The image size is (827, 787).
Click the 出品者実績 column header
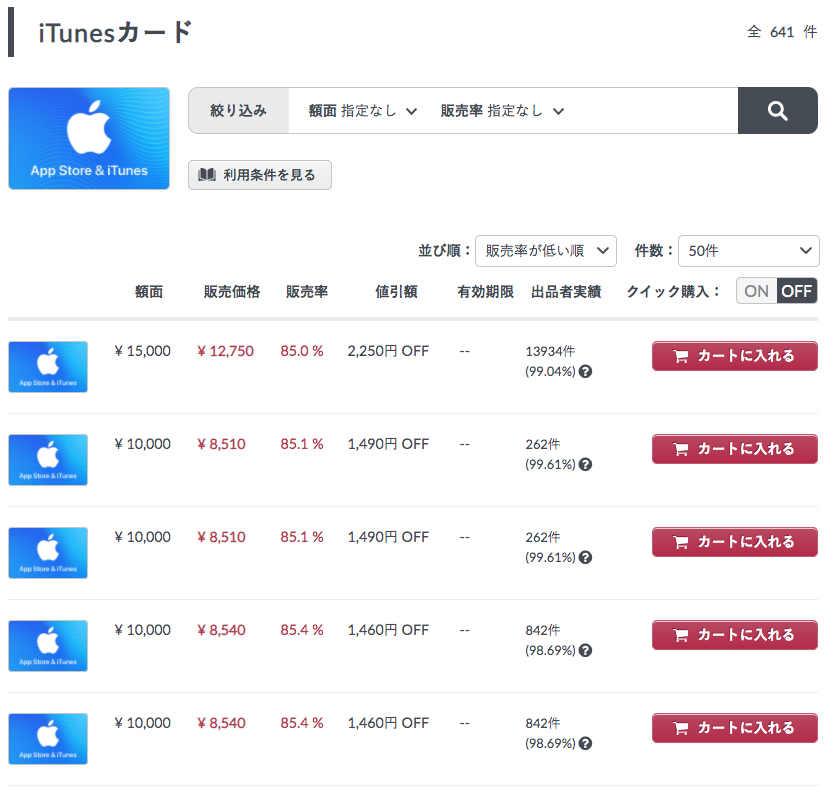pos(566,292)
